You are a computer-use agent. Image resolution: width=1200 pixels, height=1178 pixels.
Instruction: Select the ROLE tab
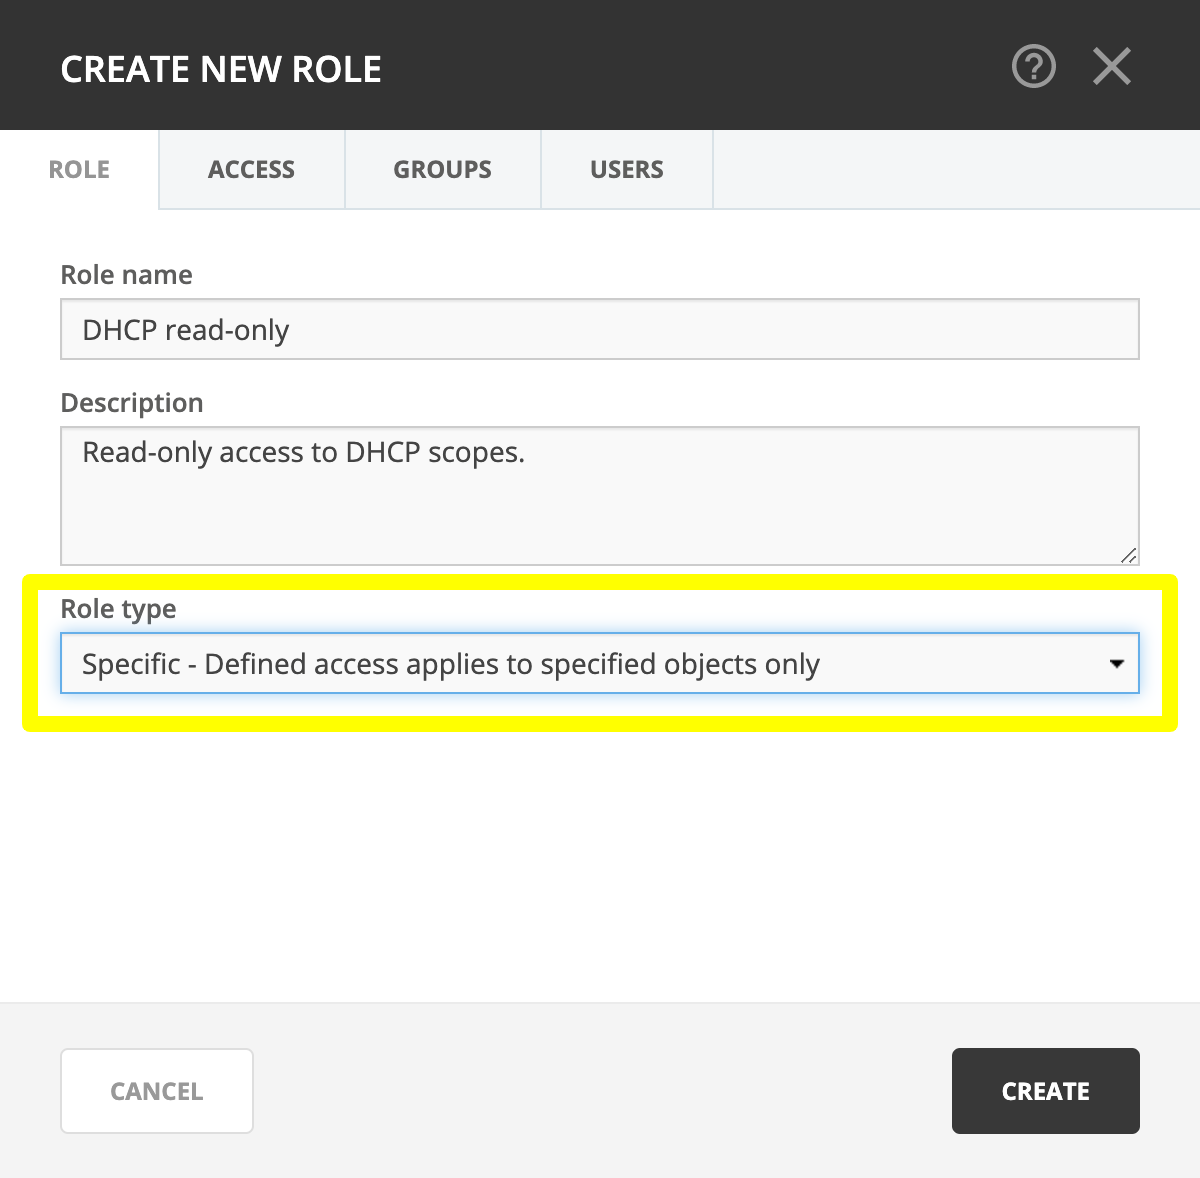point(79,169)
